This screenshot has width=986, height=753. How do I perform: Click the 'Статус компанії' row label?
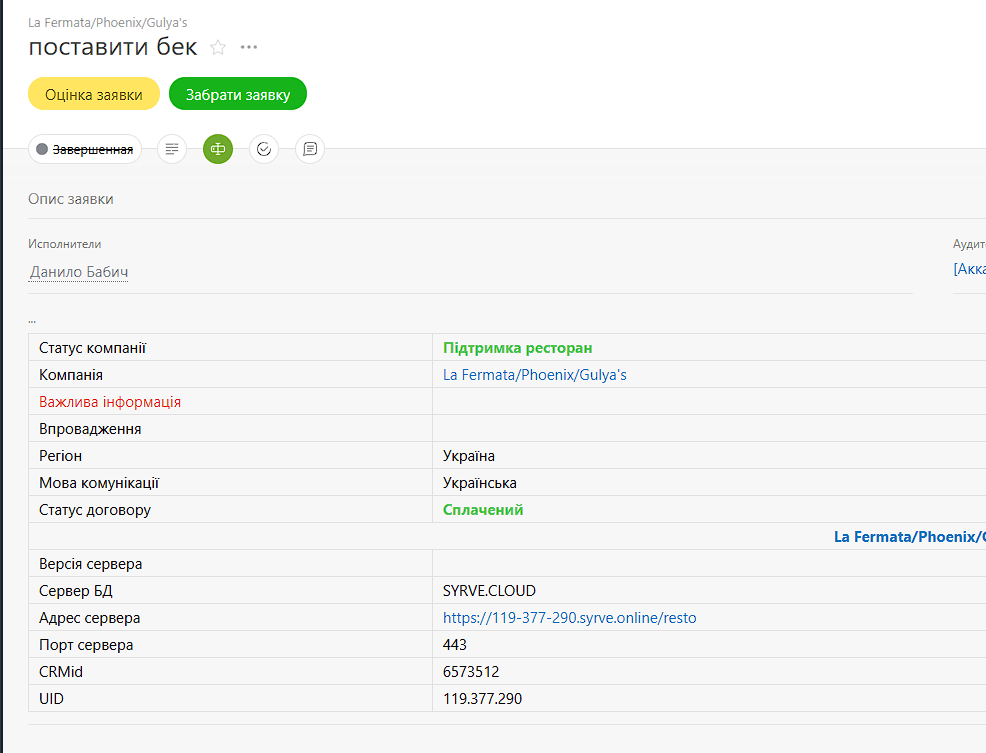92,348
